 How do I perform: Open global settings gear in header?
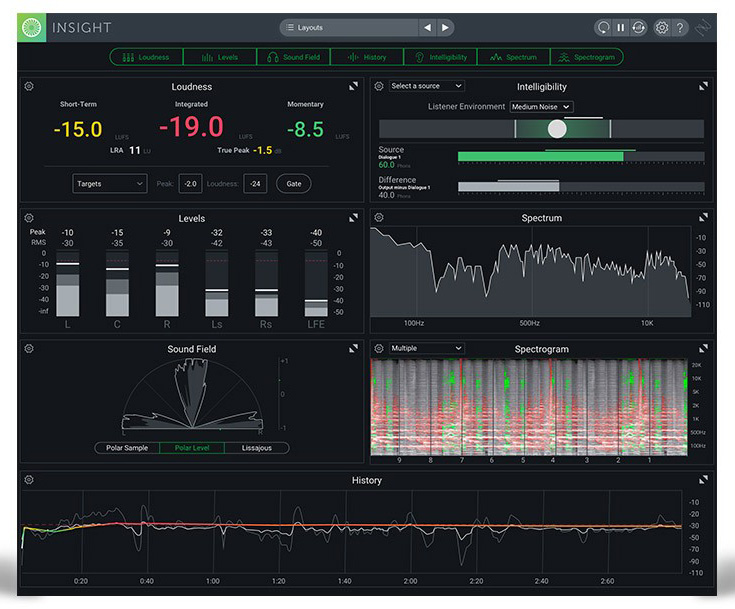(661, 28)
